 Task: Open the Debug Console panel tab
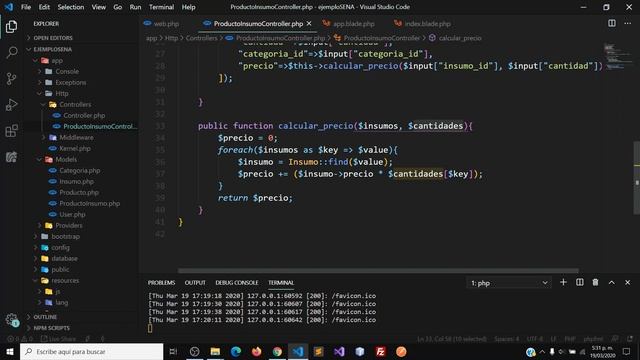click(x=237, y=282)
